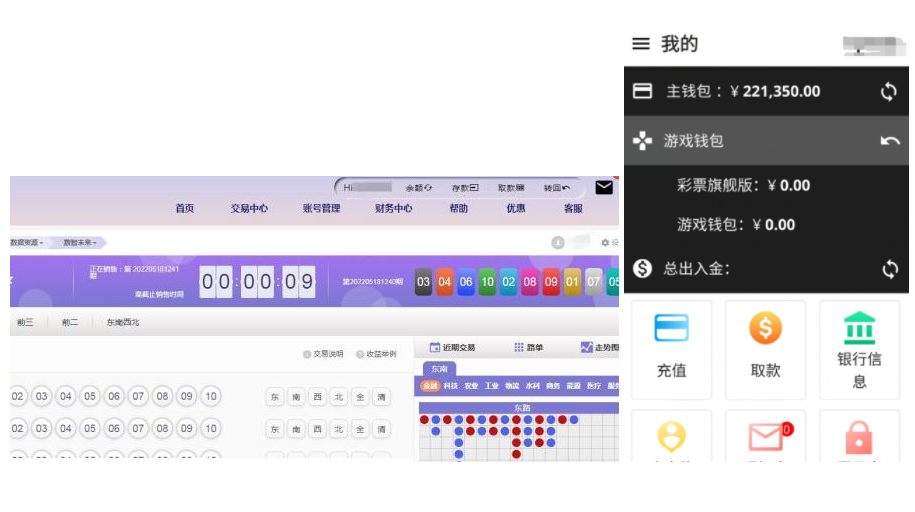Image resolution: width=915 pixels, height=512 pixels.
Task: Switch to the 前三 tab
Action: coord(25,322)
